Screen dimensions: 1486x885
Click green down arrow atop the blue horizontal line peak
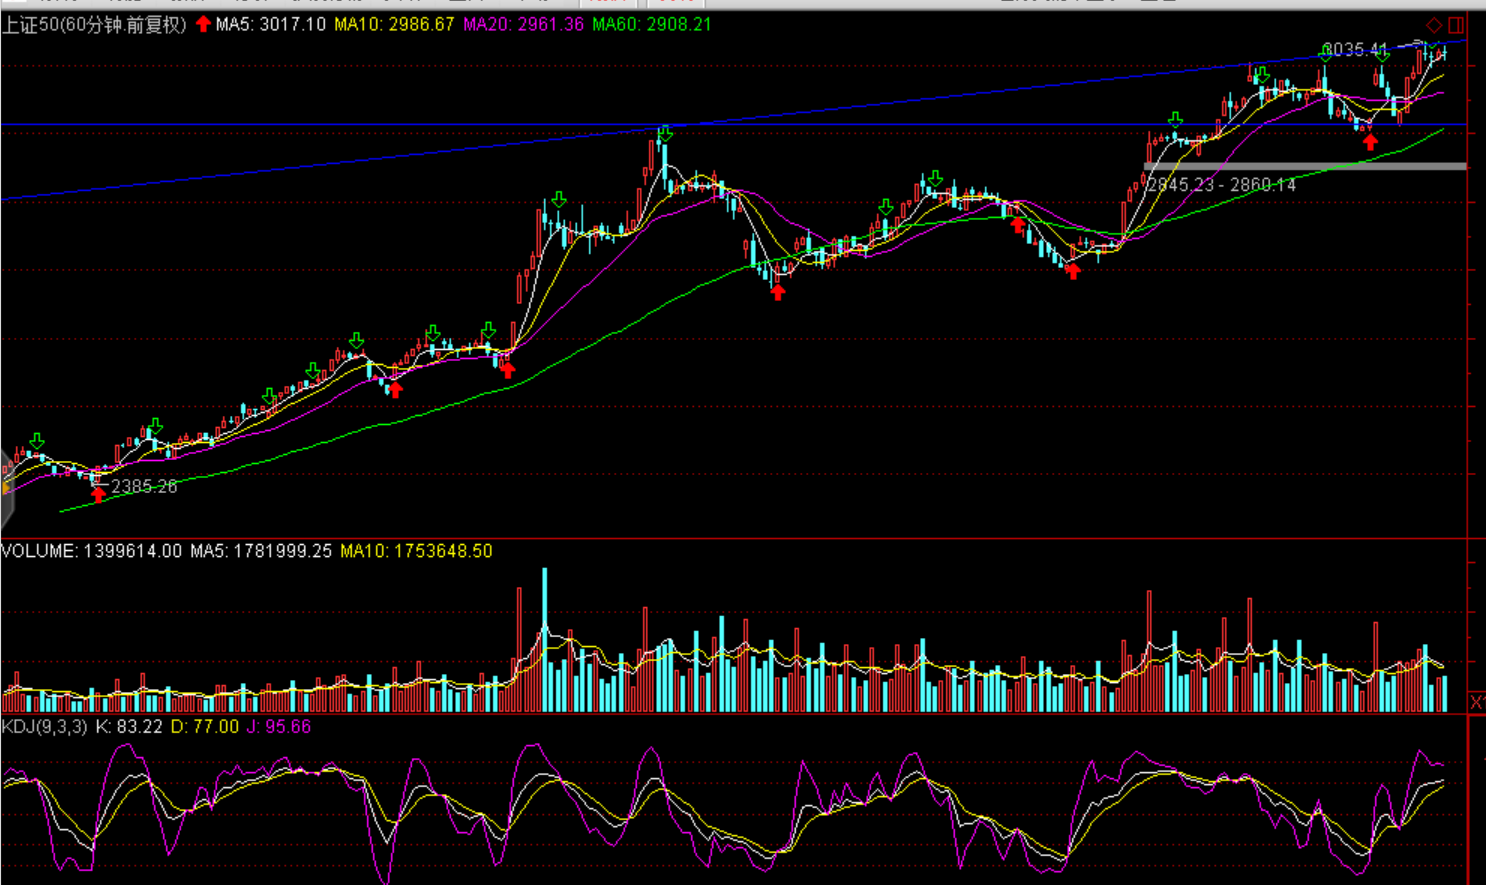click(665, 133)
